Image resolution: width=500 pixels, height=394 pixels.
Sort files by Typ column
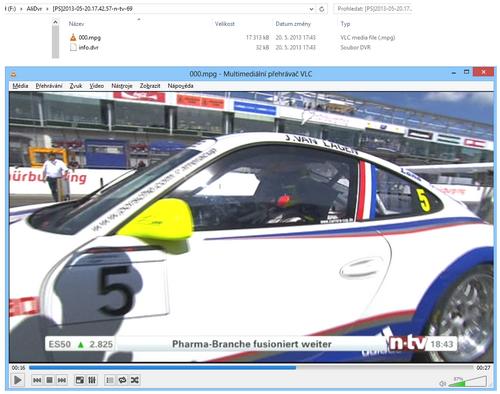click(345, 24)
